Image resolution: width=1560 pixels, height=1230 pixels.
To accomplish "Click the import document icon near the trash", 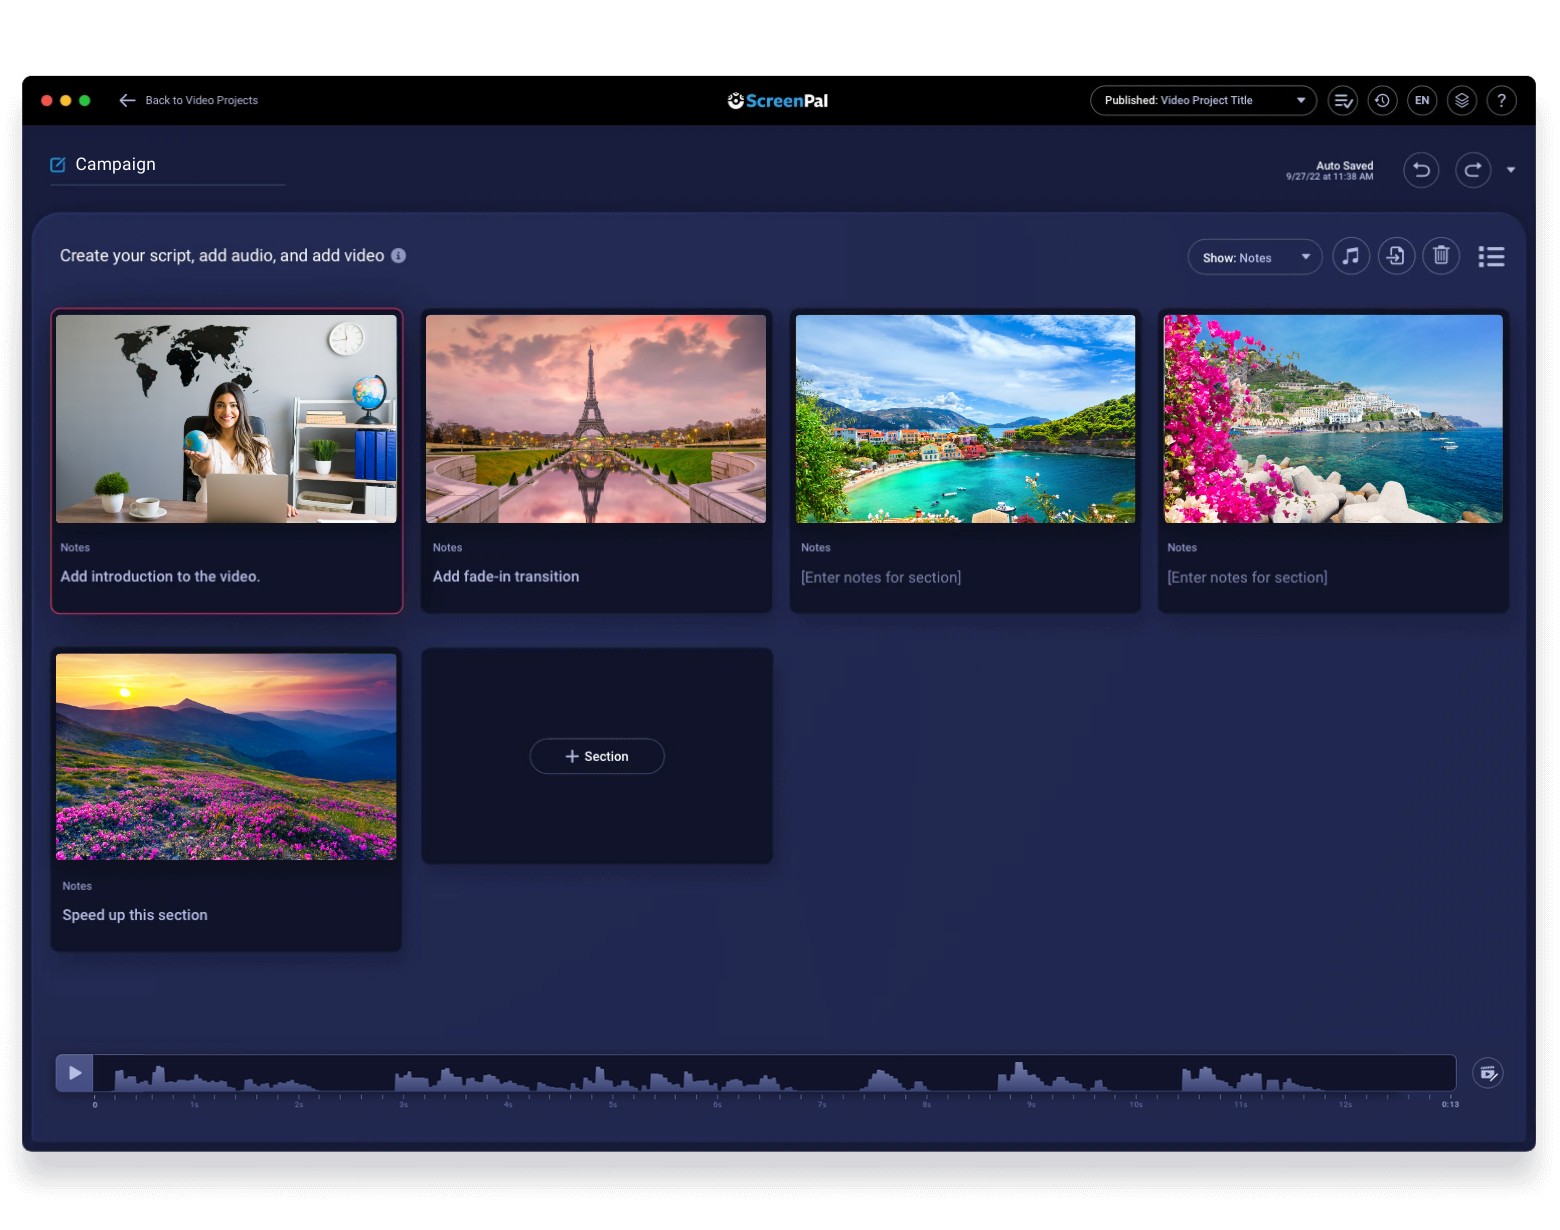I will (x=1396, y=256).
